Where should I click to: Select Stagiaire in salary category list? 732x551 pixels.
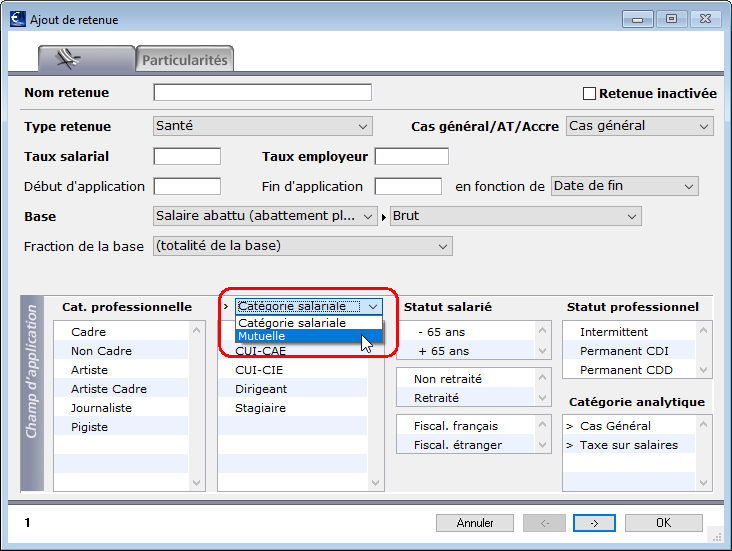click(293, 408)
